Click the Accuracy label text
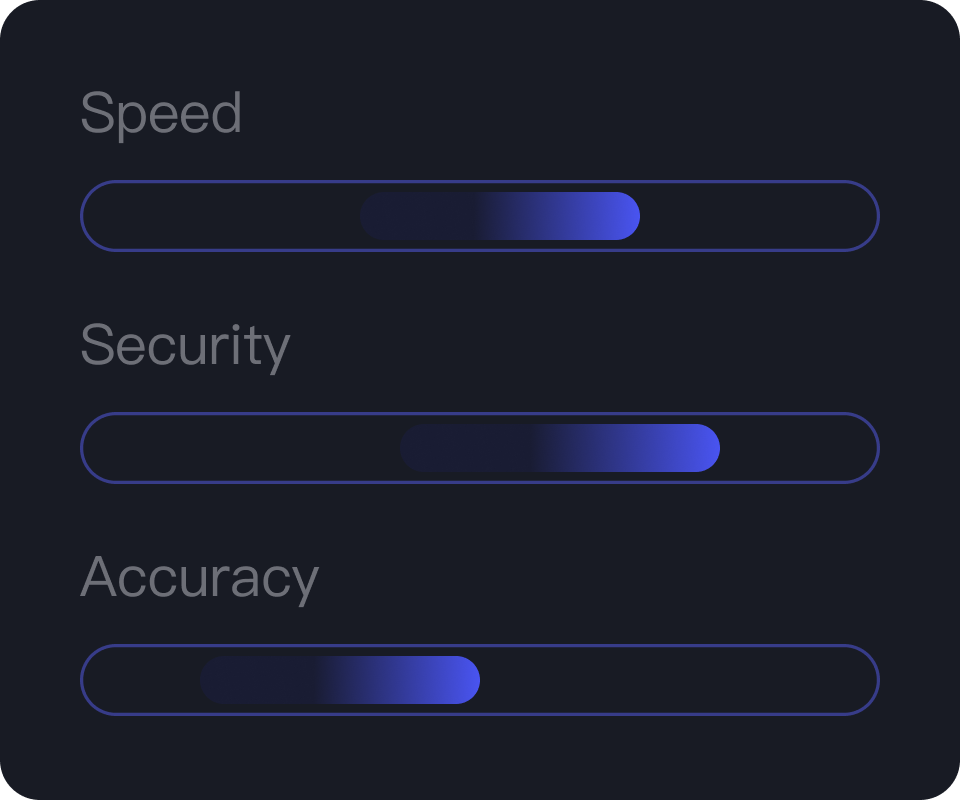This screenshot has height=800, width=960. (x=199, y=578)
